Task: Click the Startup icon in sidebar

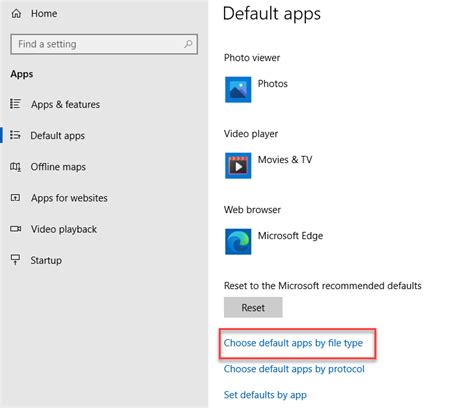Action: click(15, 260)
